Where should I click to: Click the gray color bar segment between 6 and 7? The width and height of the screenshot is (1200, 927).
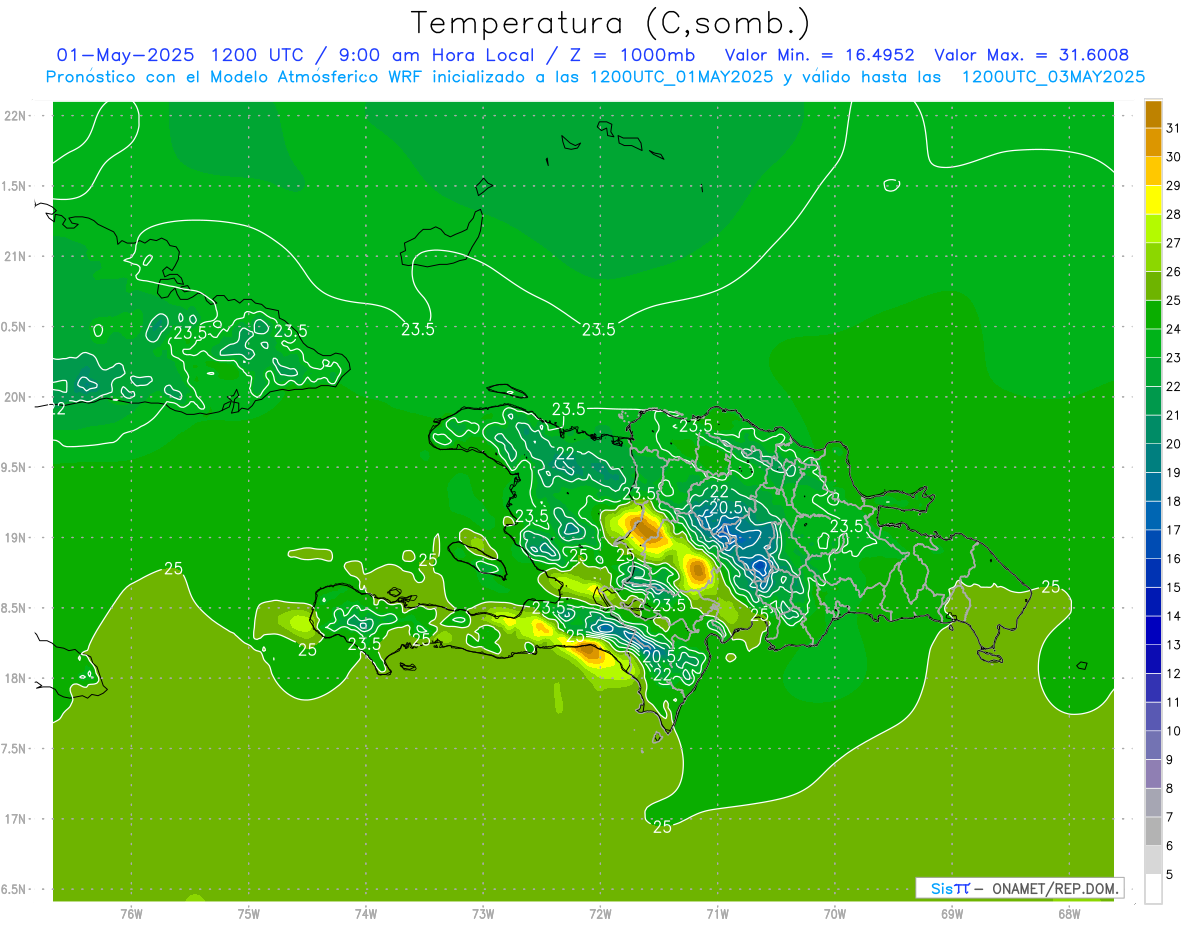click(x=1153, y=831)
